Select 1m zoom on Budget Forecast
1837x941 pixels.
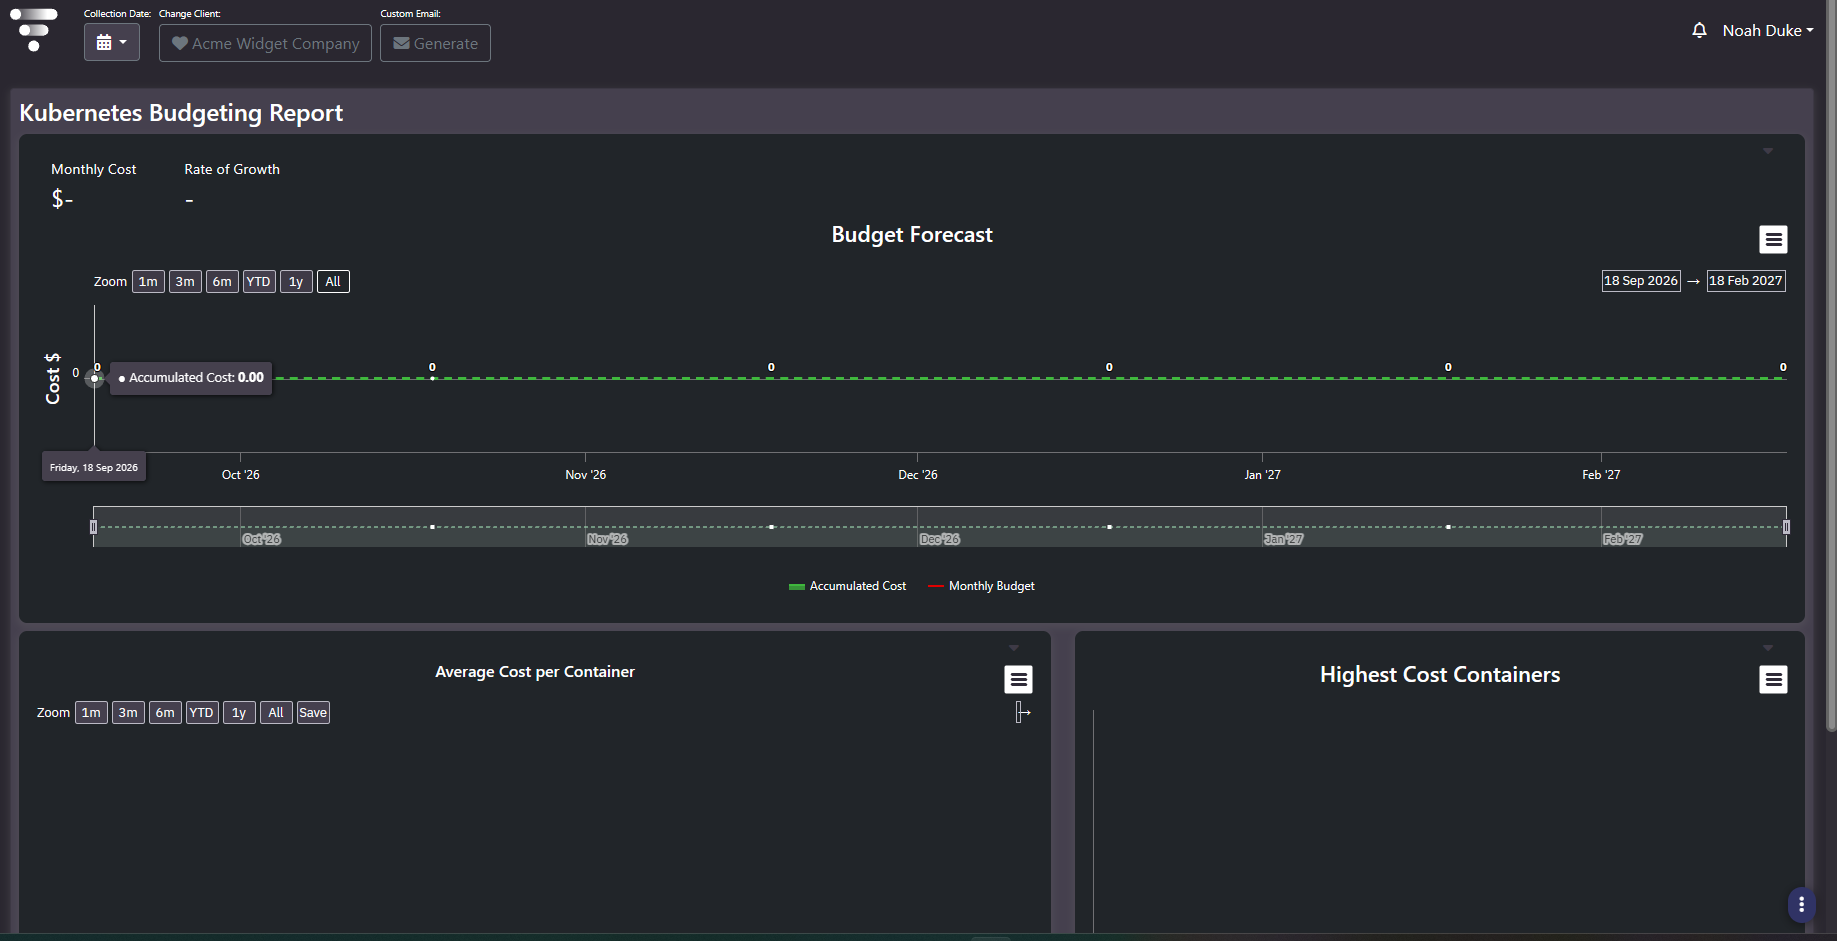coord(148,282)
